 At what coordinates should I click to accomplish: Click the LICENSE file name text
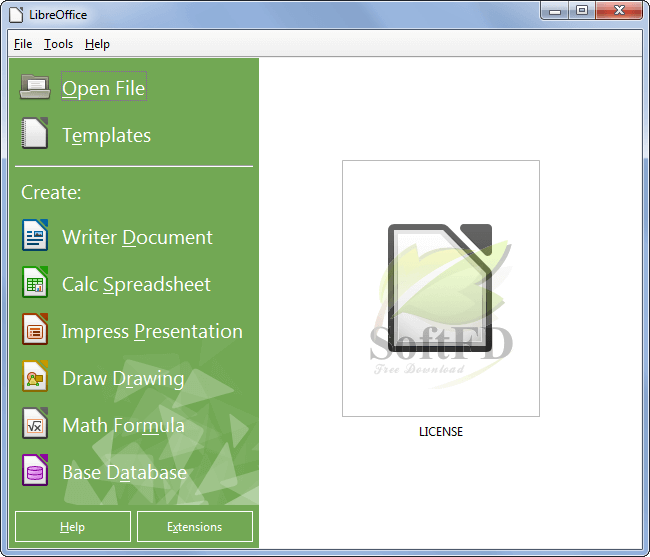pos(441,432)
